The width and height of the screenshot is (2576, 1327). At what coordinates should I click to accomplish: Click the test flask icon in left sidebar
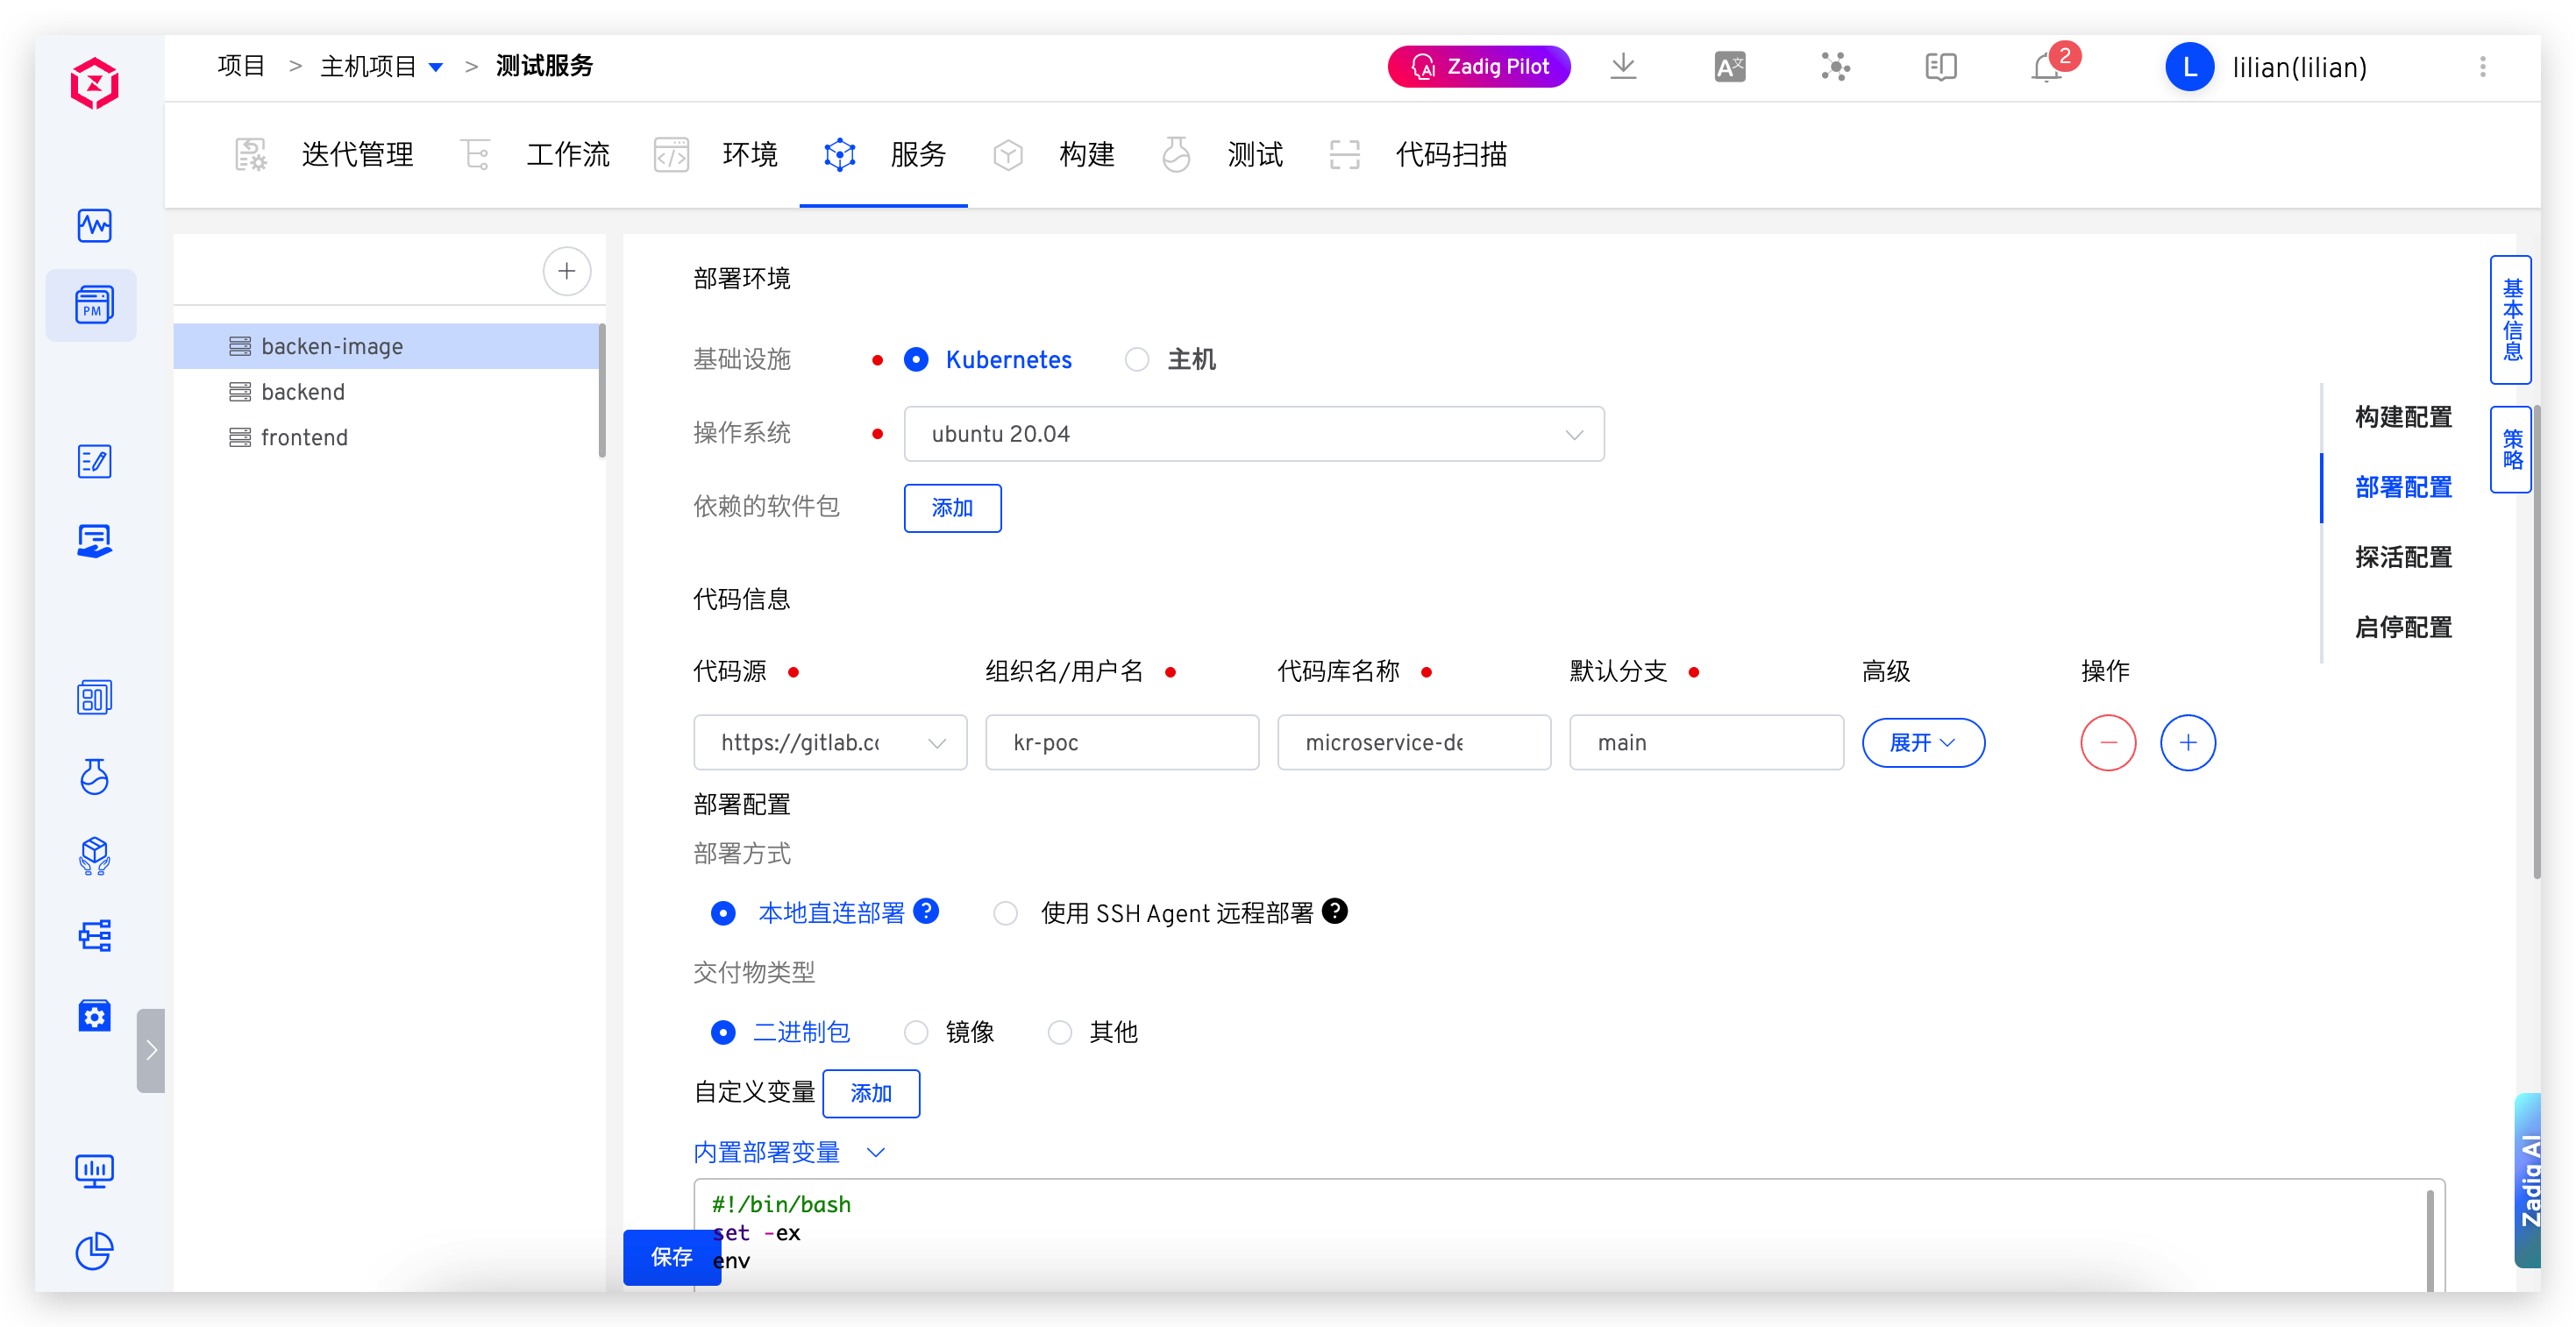93,777
